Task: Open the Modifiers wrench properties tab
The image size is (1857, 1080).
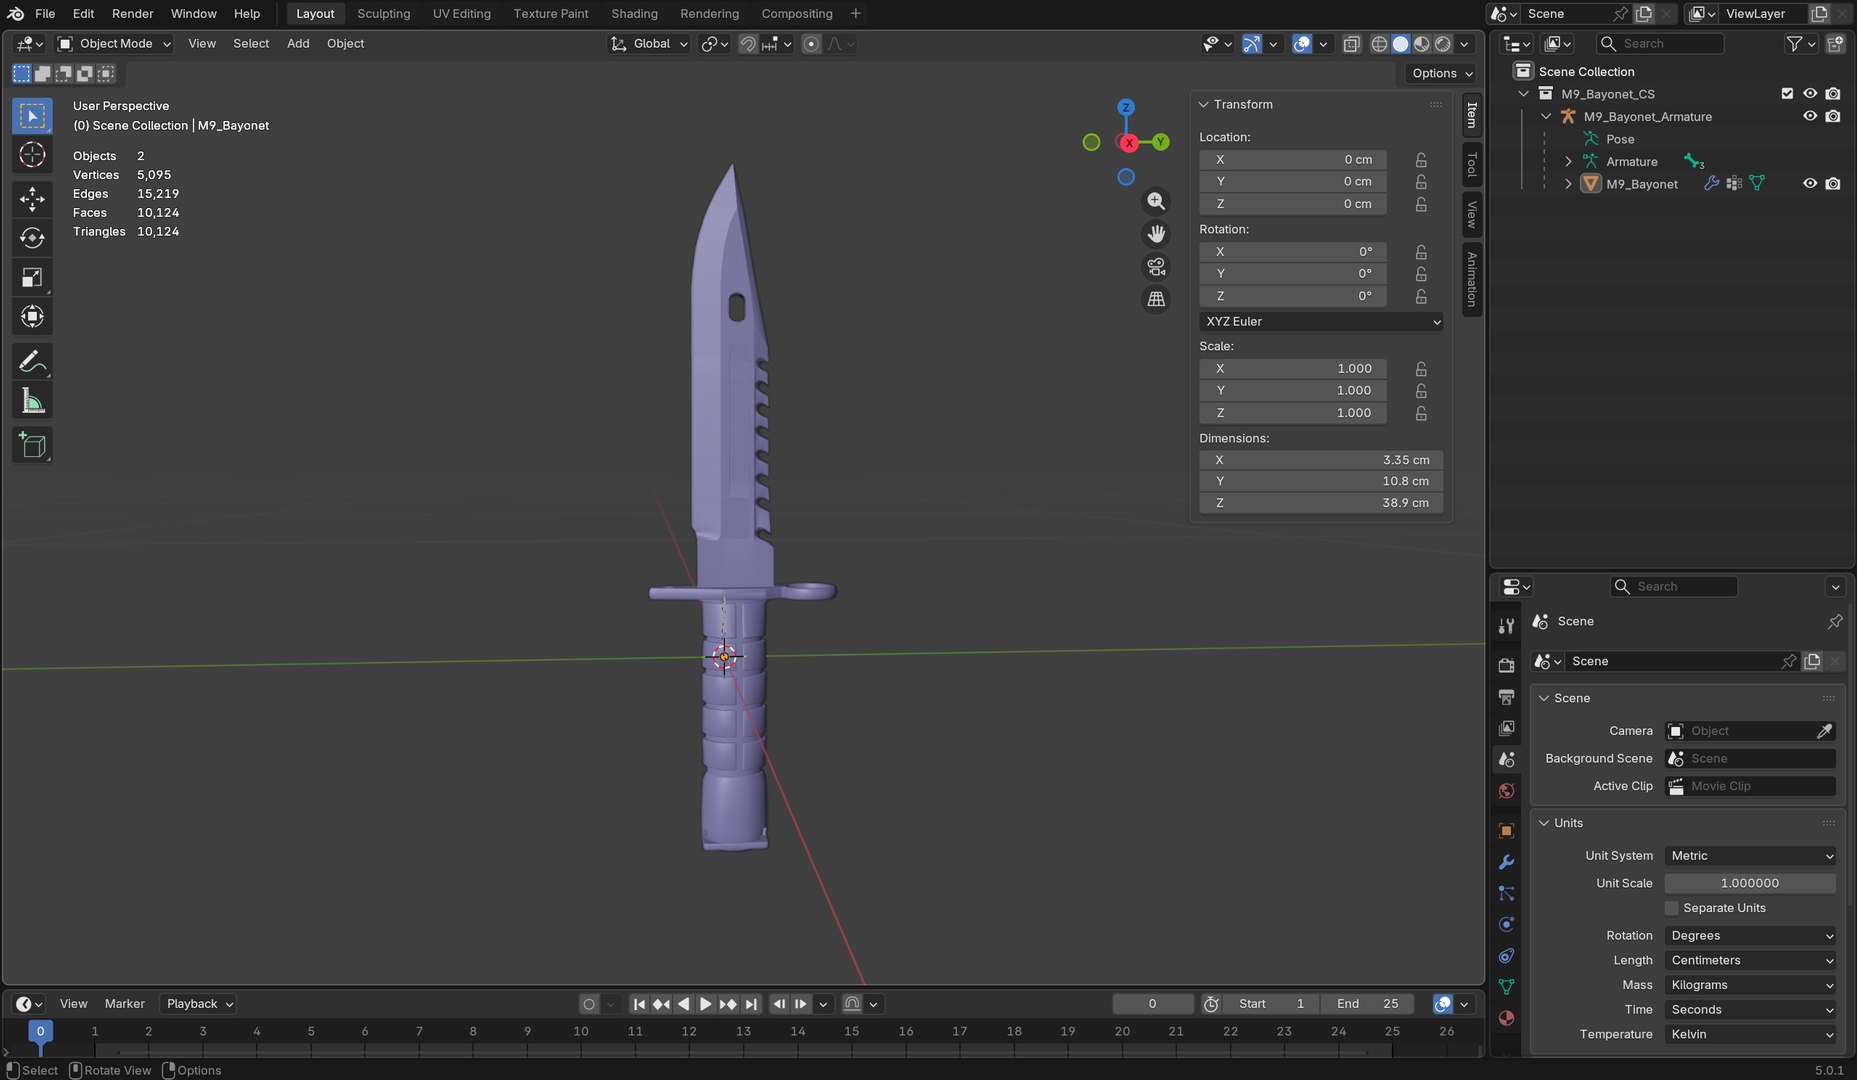Action: 1506,862
